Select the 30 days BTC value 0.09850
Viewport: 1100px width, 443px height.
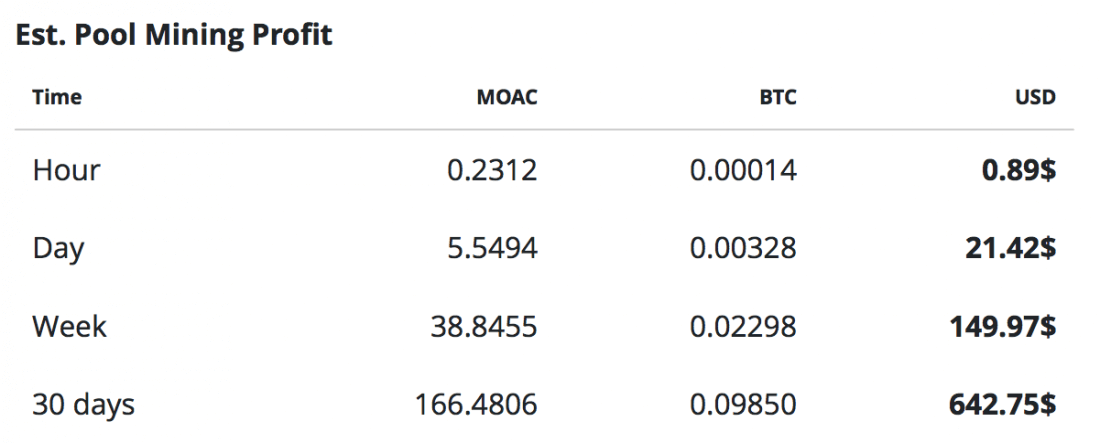pos(743,405)
